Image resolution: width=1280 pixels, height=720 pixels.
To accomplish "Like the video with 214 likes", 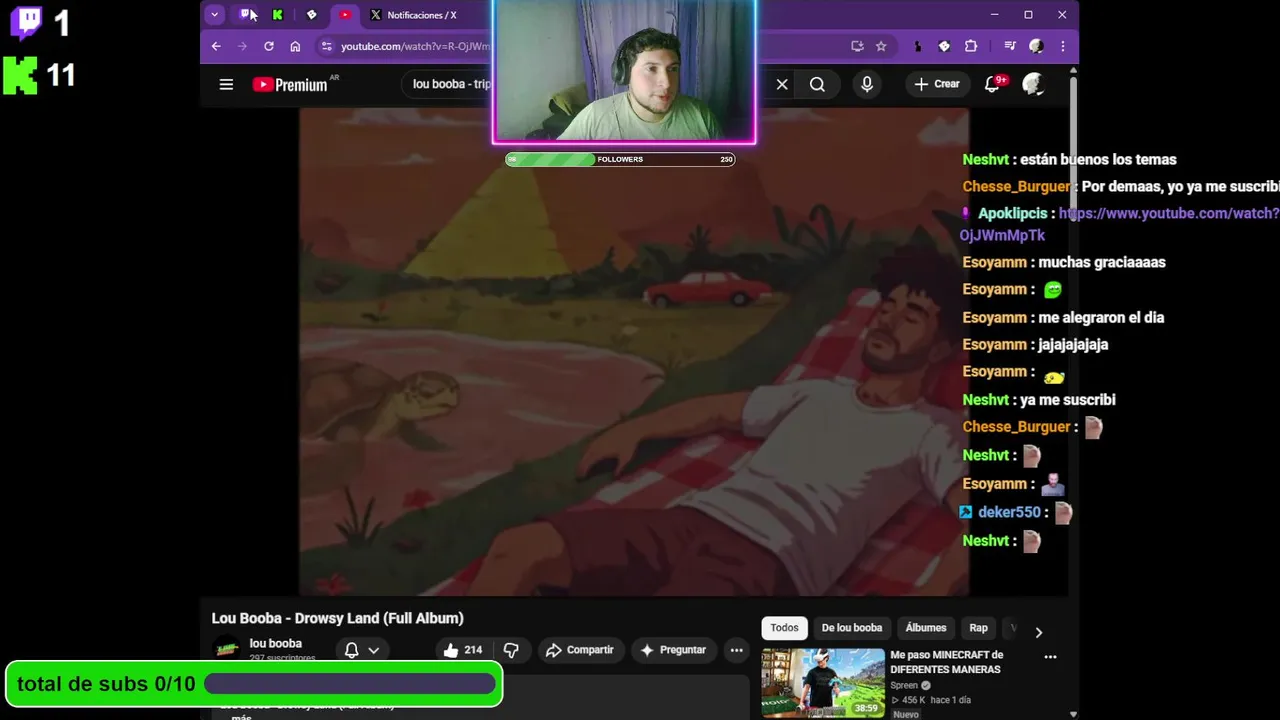I will [463, 650].
